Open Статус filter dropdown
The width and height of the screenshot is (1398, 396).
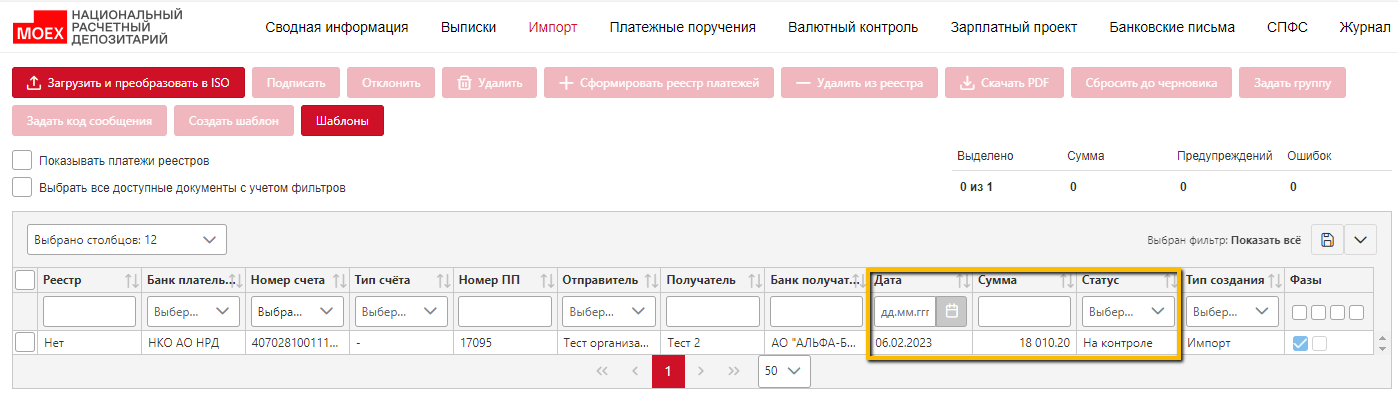coord(1129,311)
